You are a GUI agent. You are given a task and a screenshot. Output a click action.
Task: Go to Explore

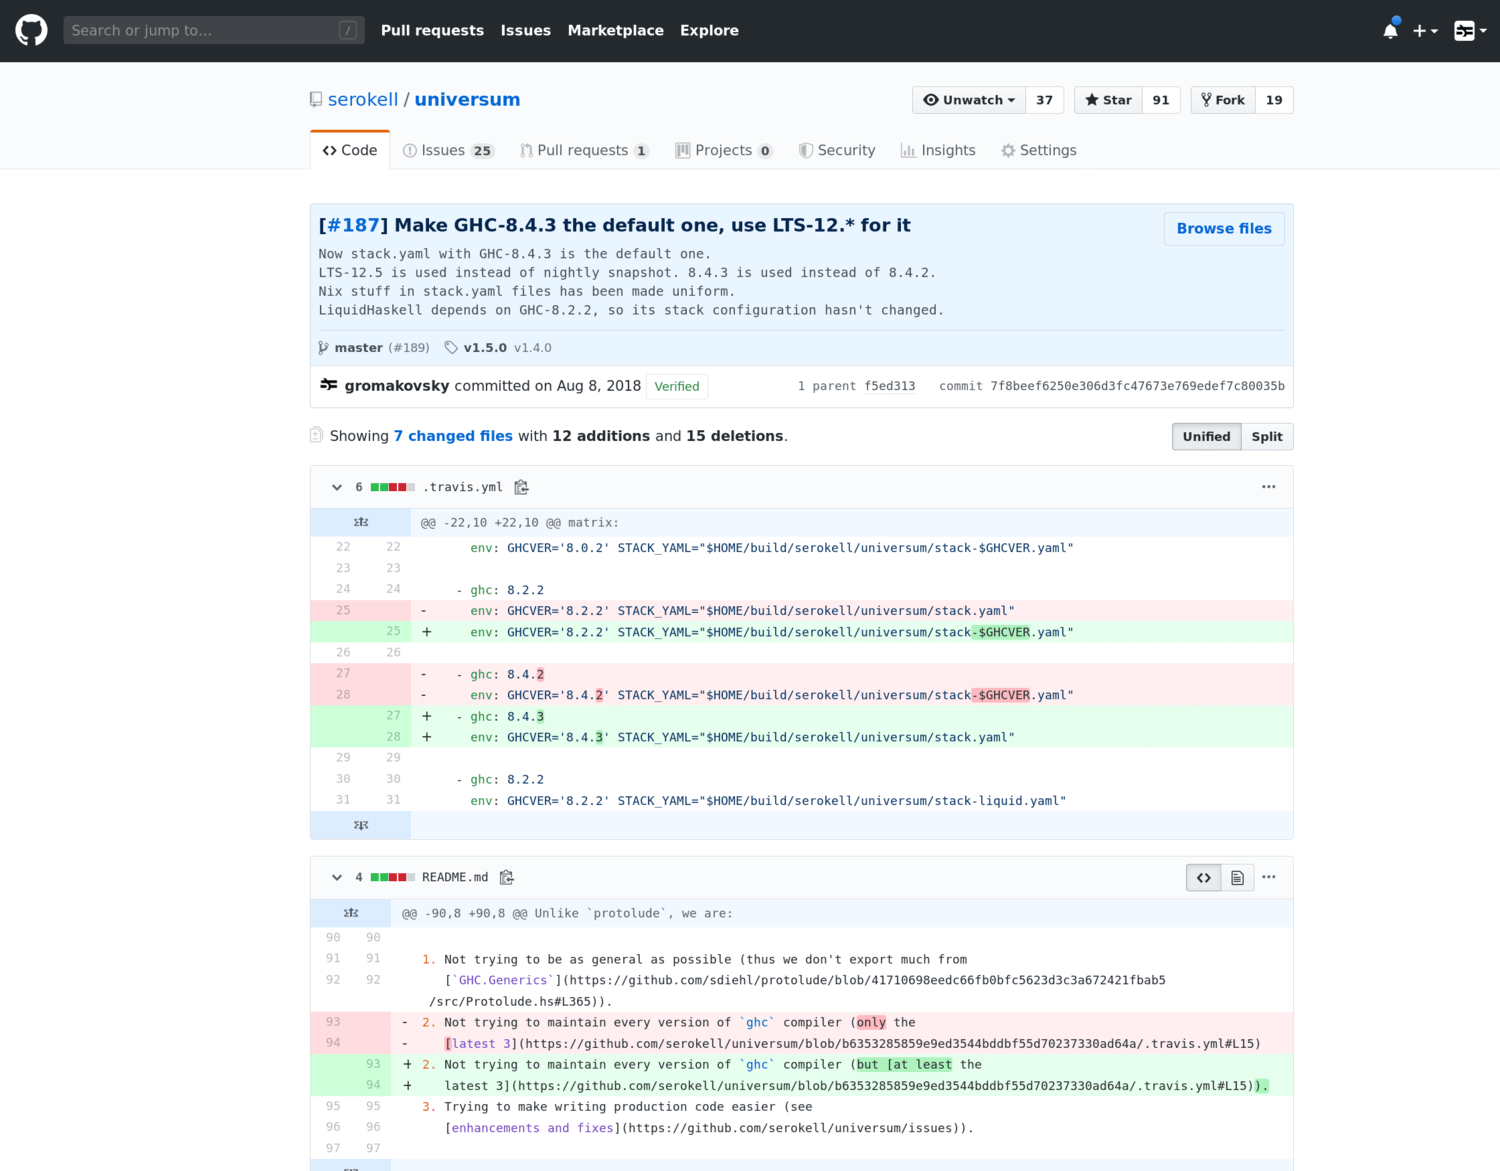709,30
